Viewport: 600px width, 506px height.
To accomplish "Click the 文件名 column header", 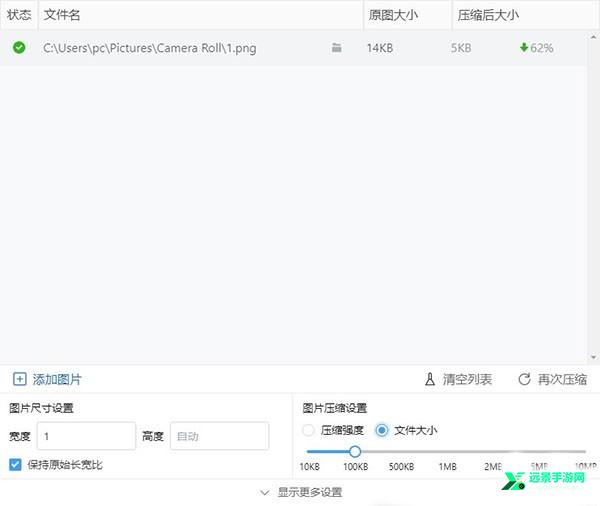I will tap(201, 15).
